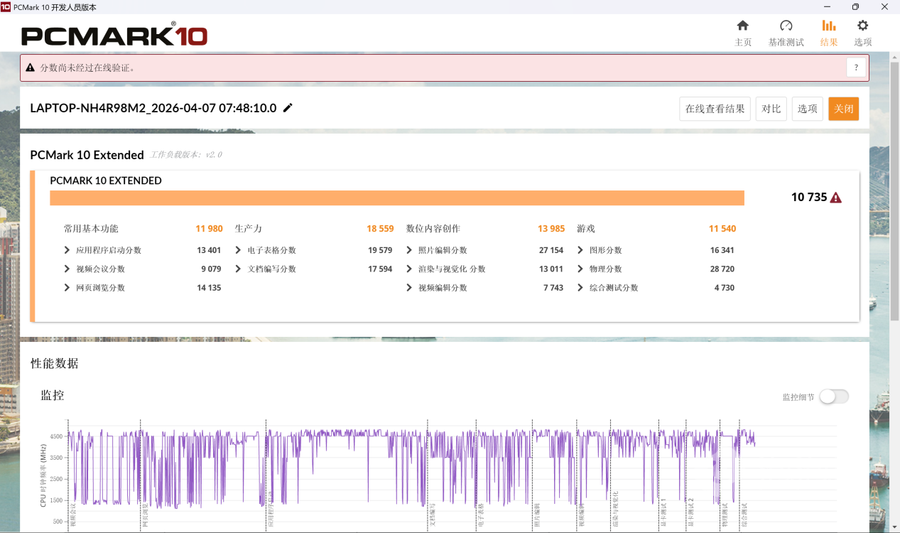Expand the 电子表格分数 row

[x=238, y=251]
